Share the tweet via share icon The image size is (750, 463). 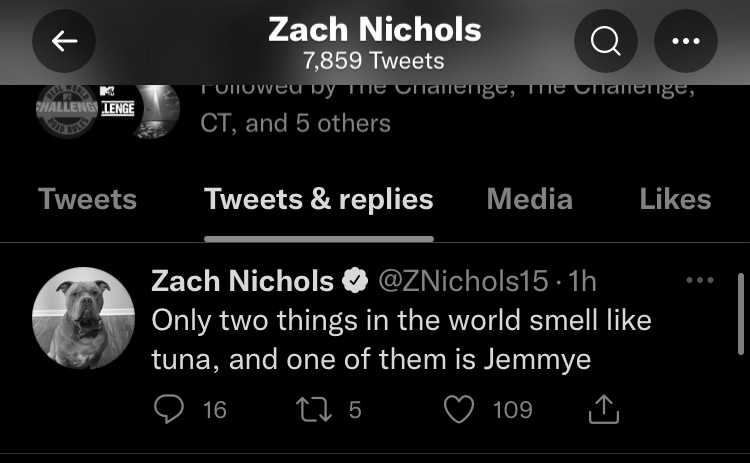point(604,409)
